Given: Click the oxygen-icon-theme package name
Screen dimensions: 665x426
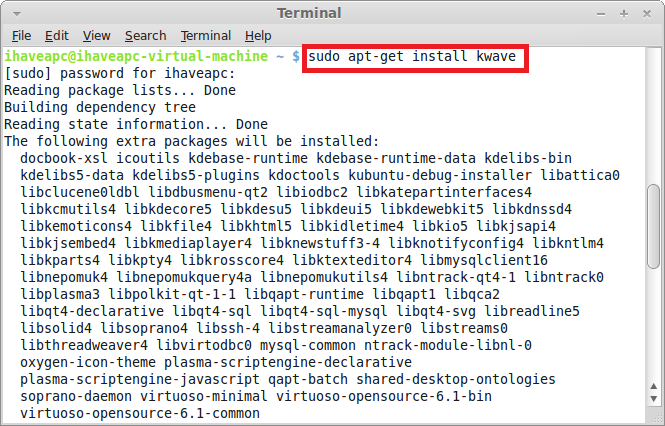Looking at the screenshot, I should pos(88,362).
